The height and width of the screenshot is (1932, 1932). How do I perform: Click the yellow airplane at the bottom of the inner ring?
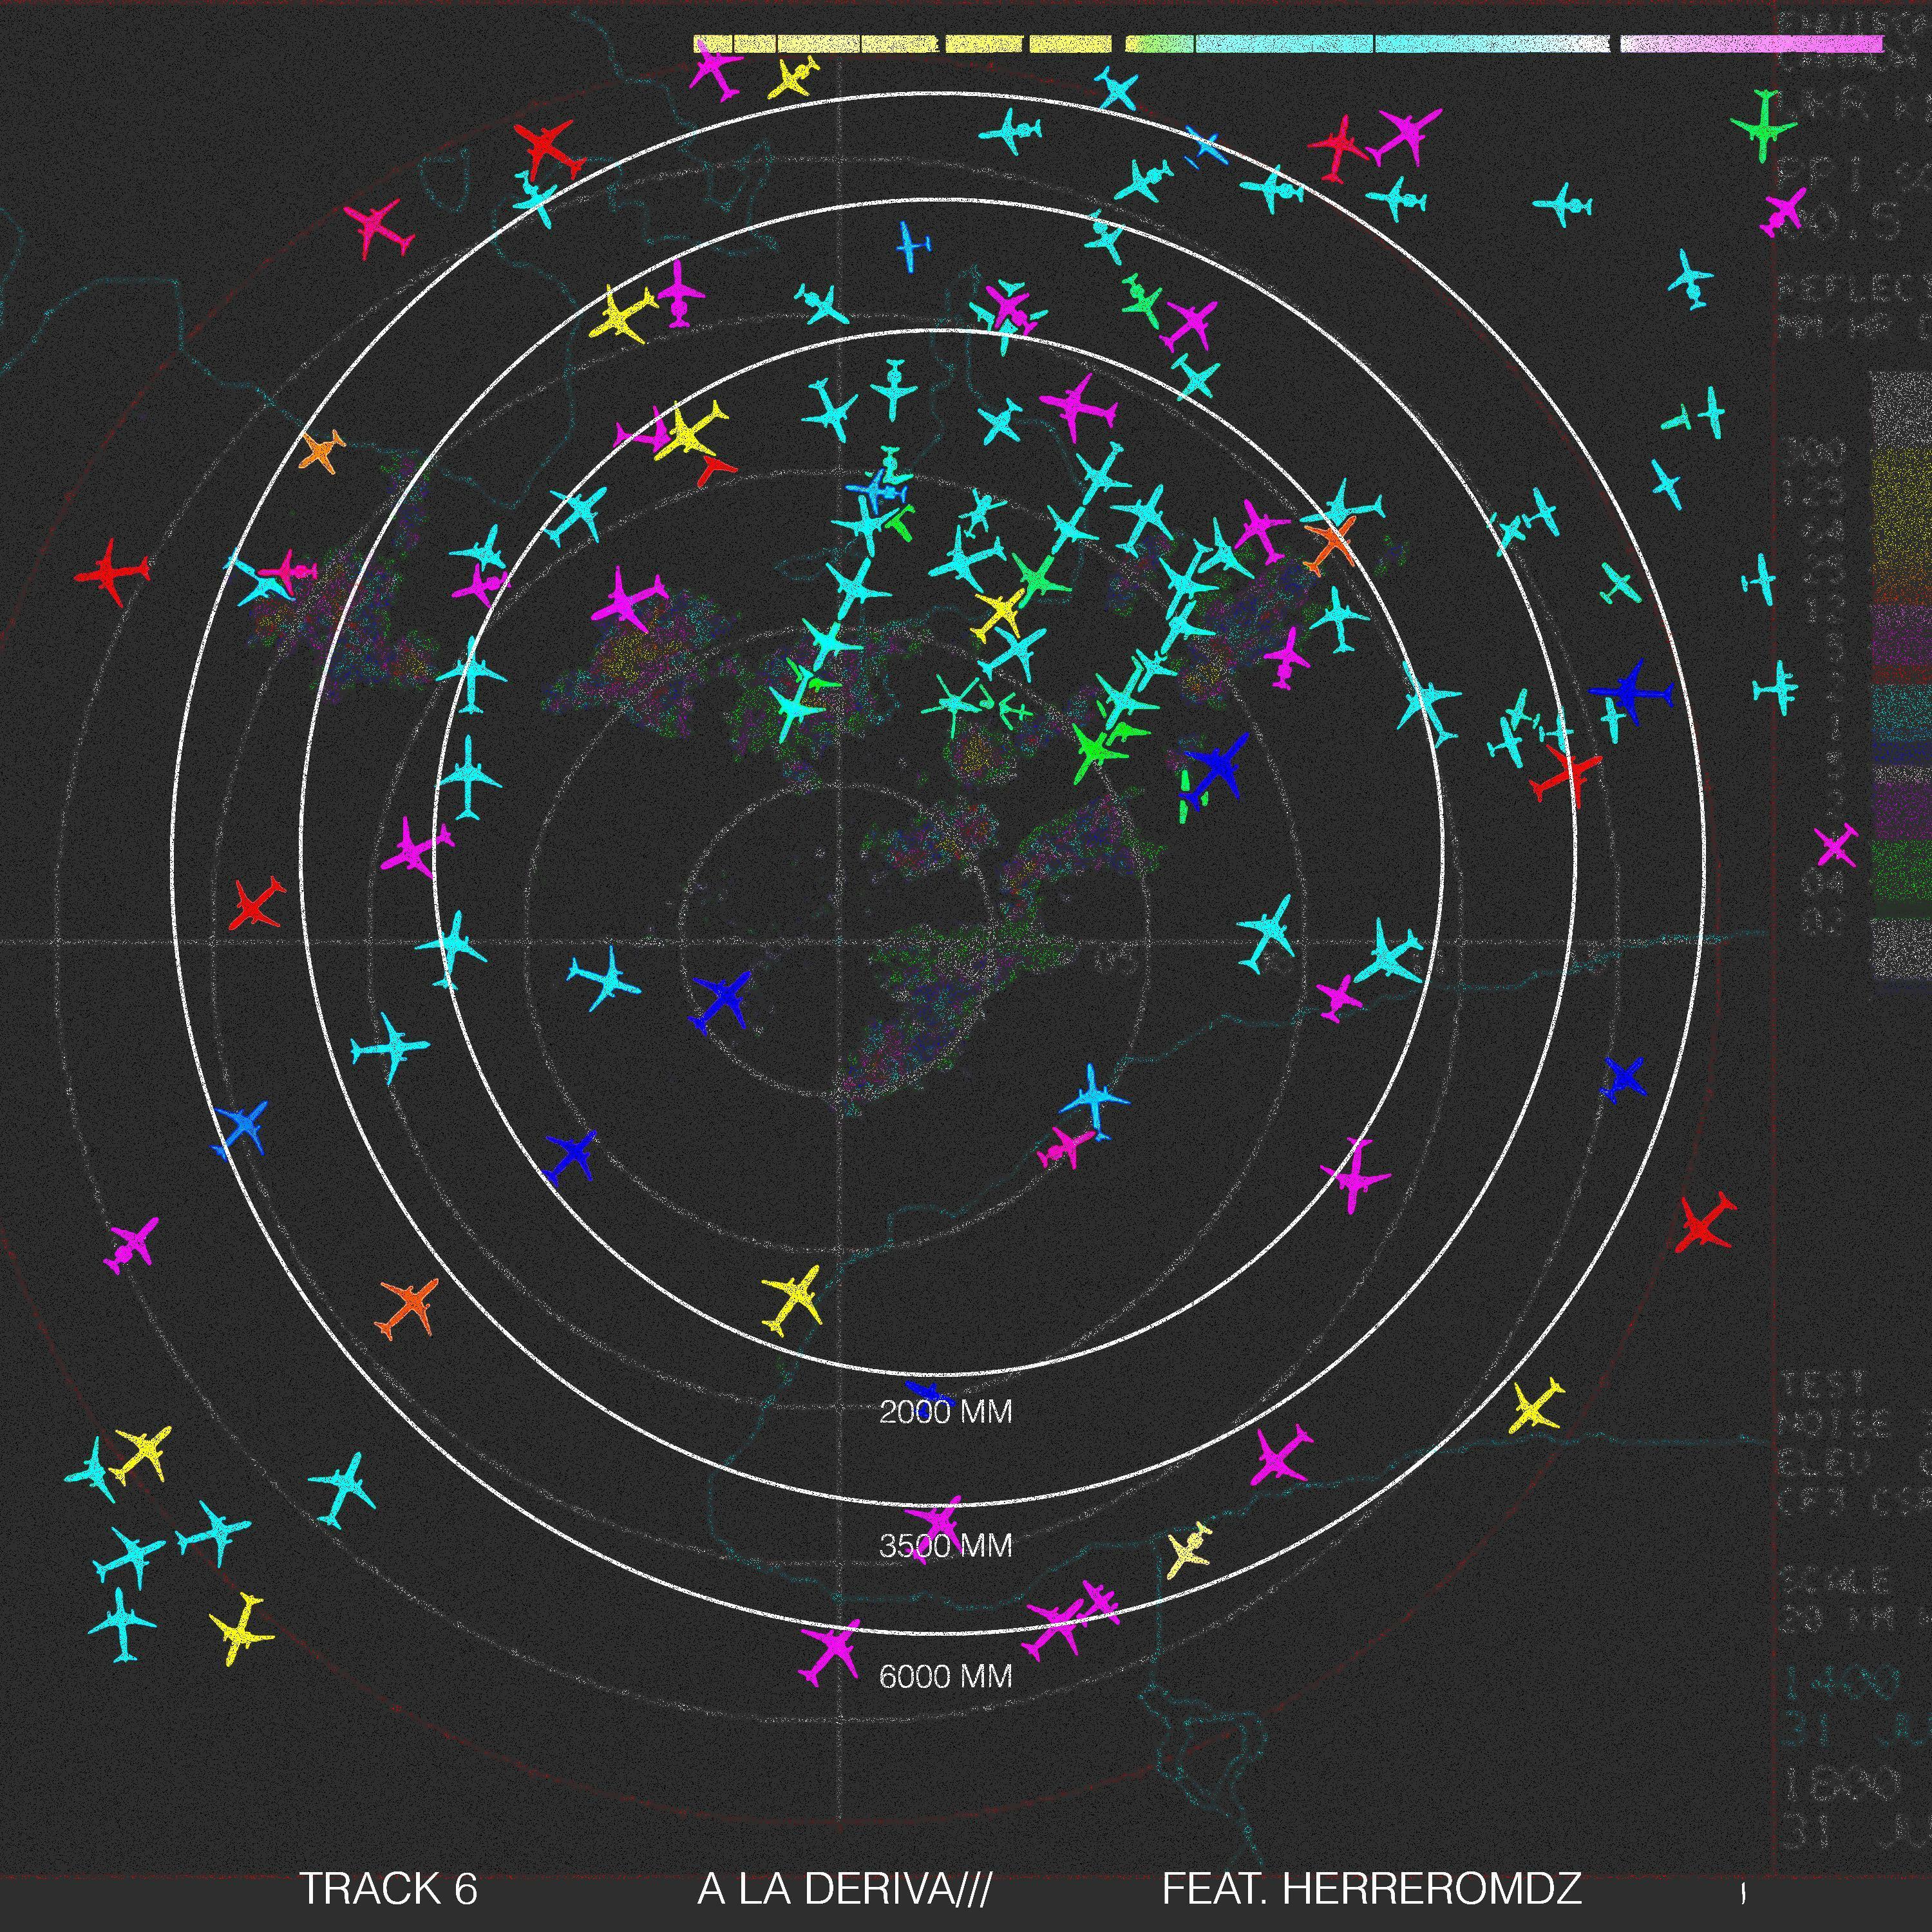(x=796, y=1298)
